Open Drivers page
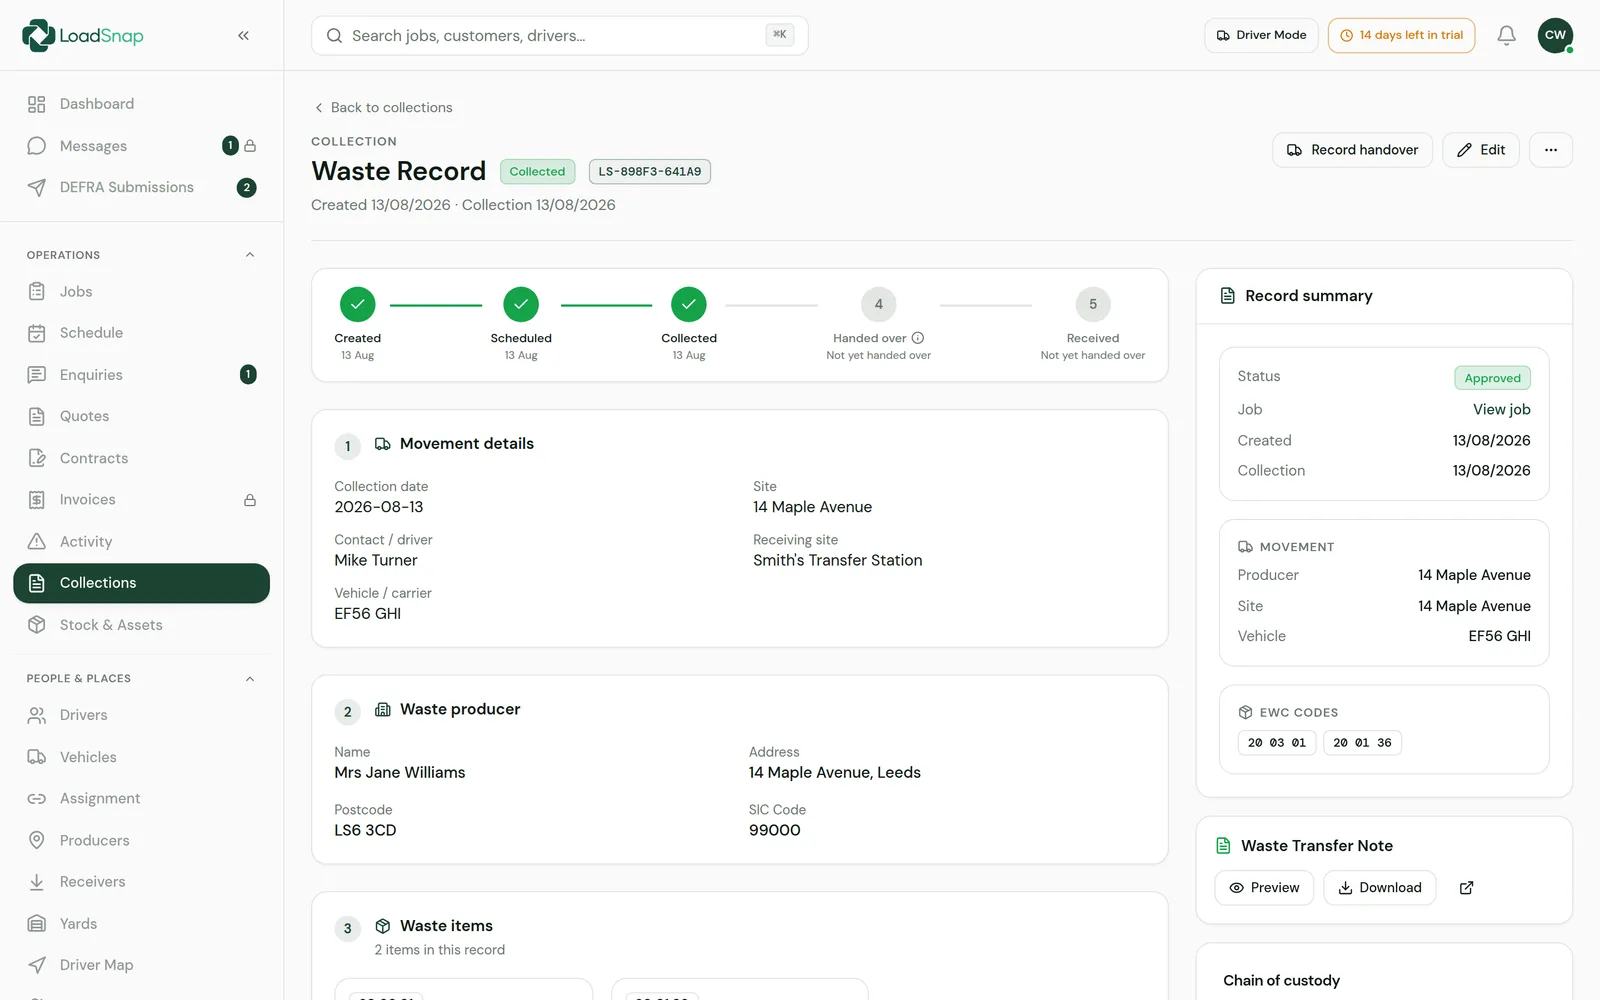1600x1000 pixels. (141, 715)
